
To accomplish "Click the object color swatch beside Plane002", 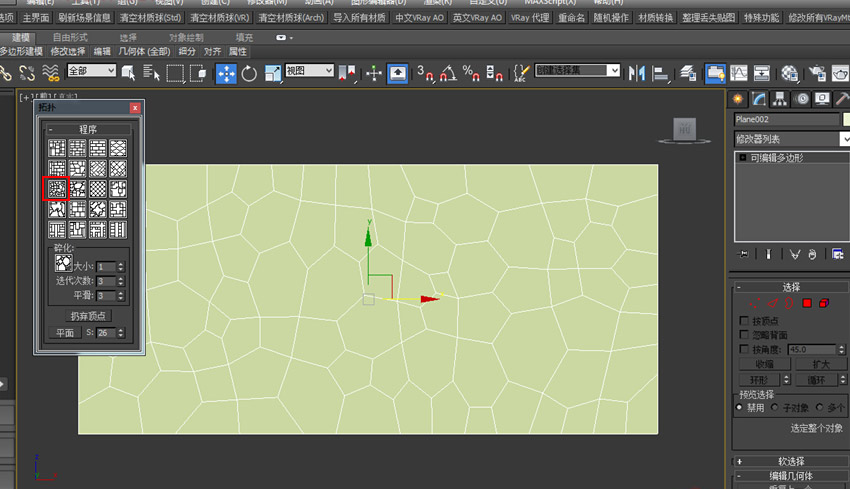I will 847,119.
